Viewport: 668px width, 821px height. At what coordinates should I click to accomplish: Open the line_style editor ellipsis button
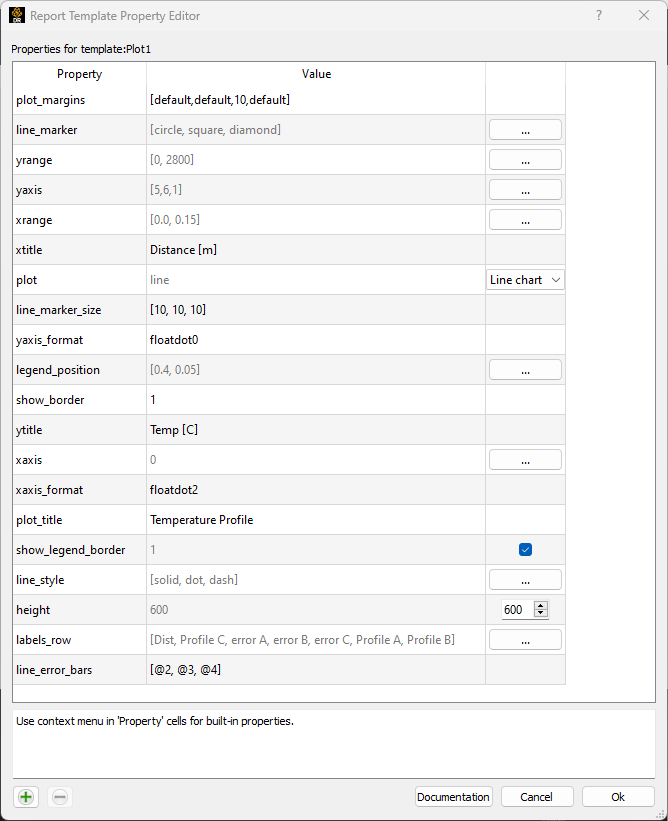point(525,580)
